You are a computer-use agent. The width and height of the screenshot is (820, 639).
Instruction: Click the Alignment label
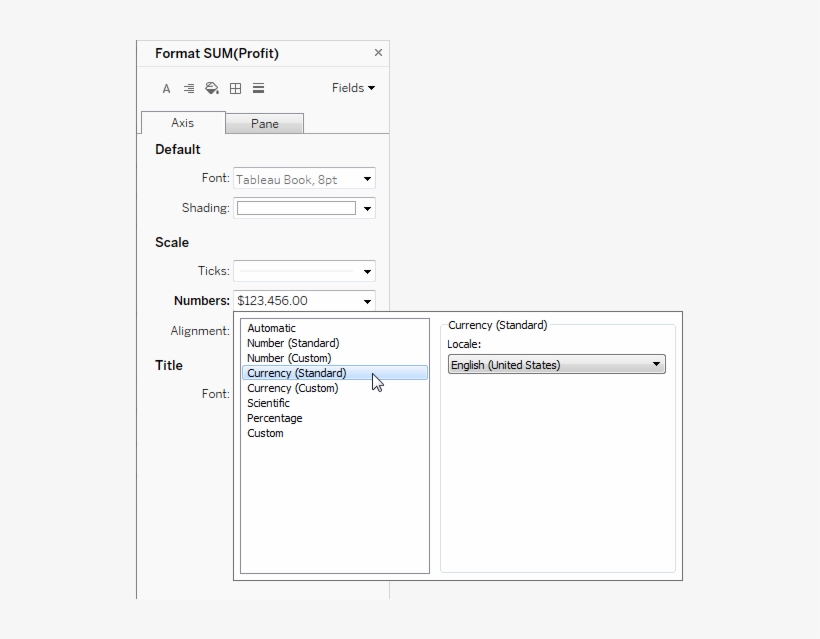pos(200,331)
